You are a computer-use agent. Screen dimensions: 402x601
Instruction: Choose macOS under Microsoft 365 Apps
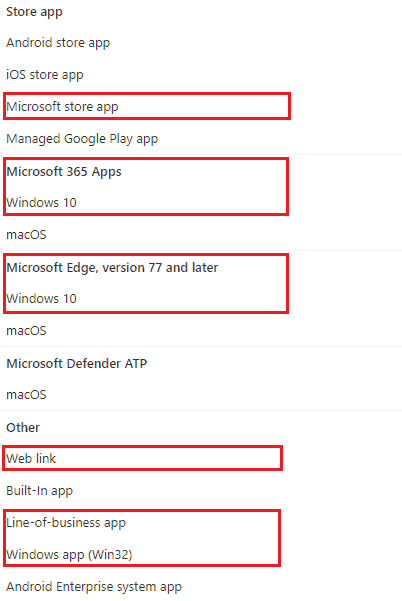point(26,235)
